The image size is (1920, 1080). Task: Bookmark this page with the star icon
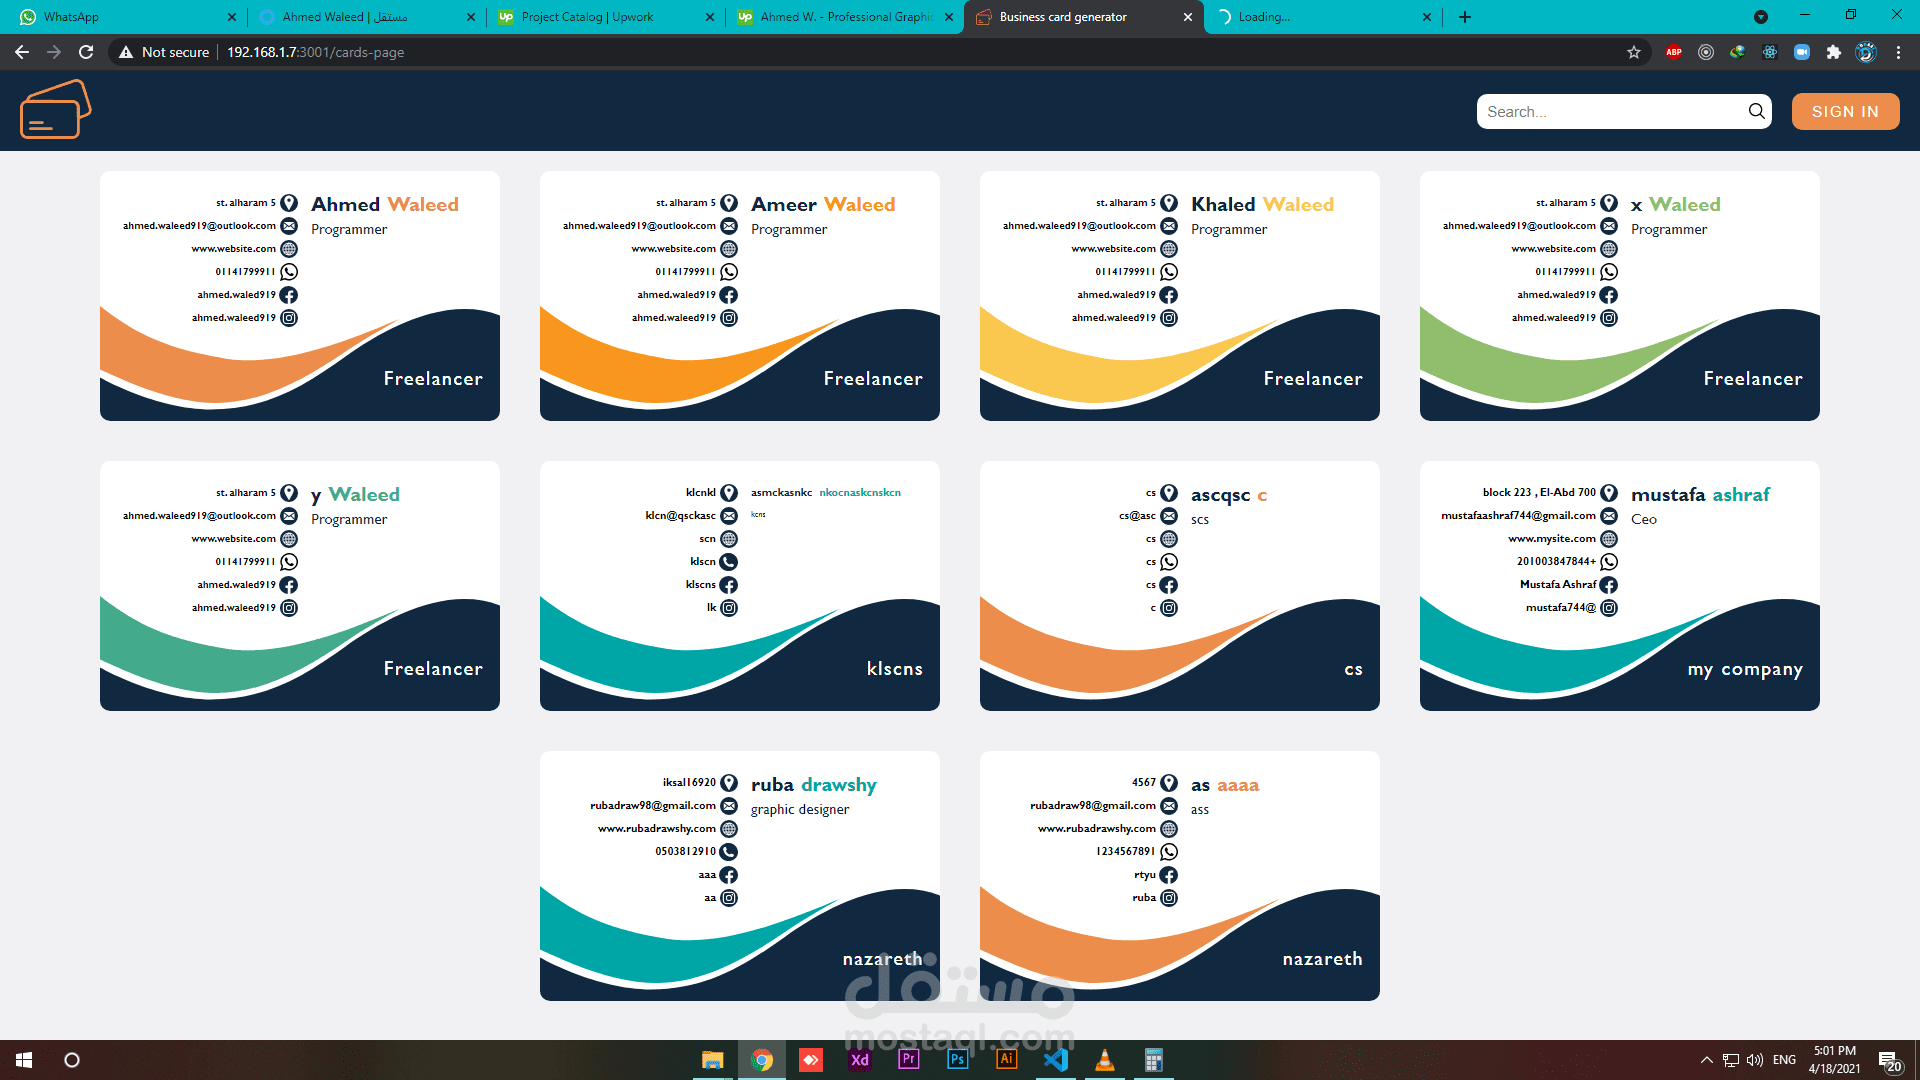click(1634, 52)
